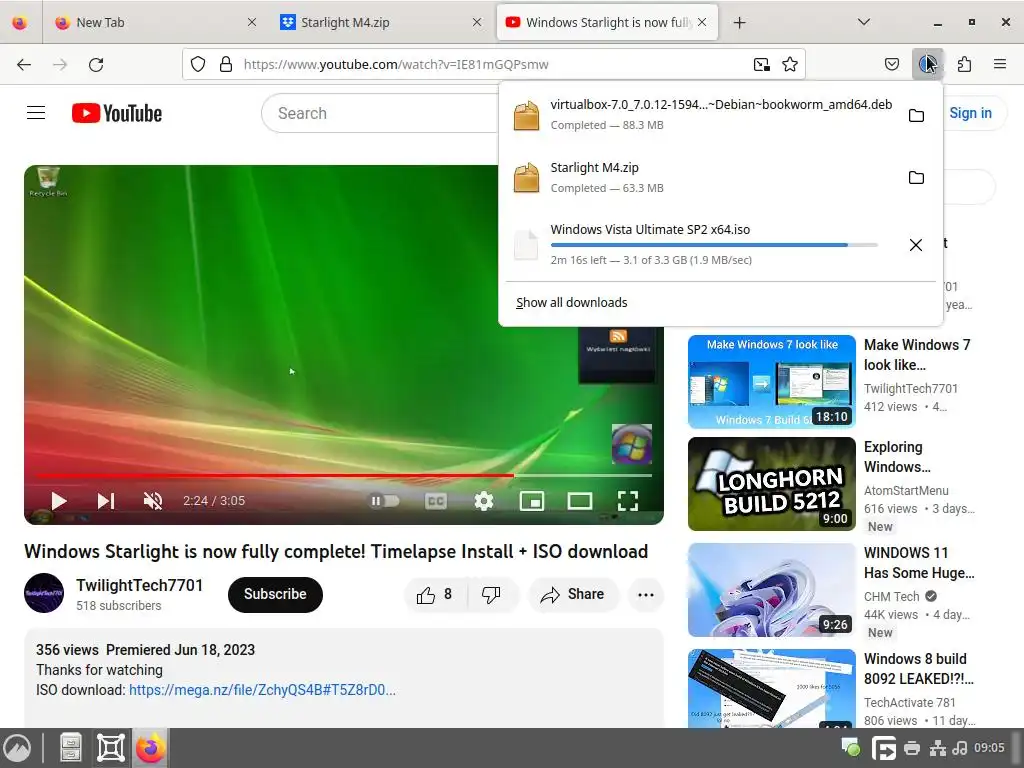Close the New Tab tab
The height and width of the screenshot is (768, 1024).
pyautogui.click(x=252, y=22)
